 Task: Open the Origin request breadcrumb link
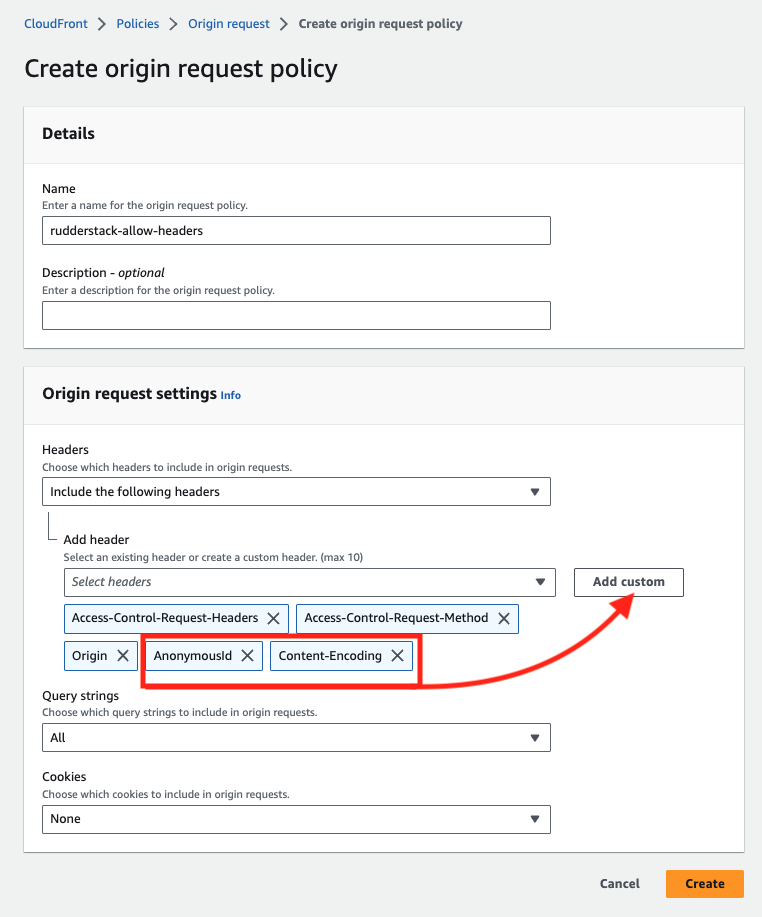229,24
